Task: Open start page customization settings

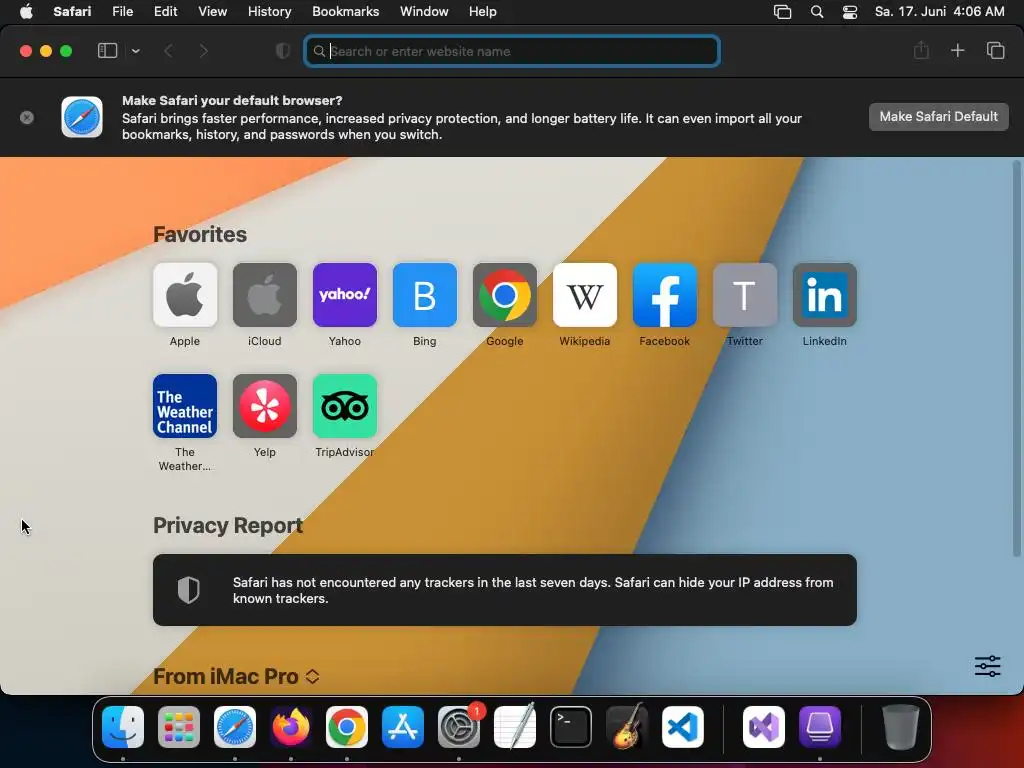Action: [987, 666]
